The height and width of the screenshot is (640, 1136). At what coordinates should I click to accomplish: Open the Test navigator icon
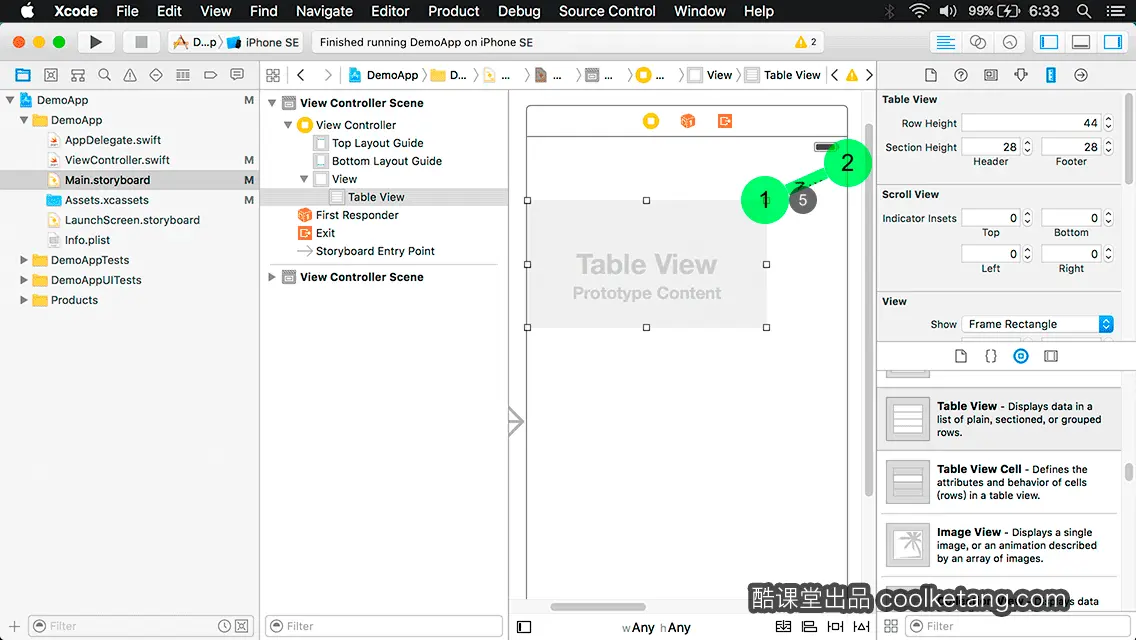point(156,75)
